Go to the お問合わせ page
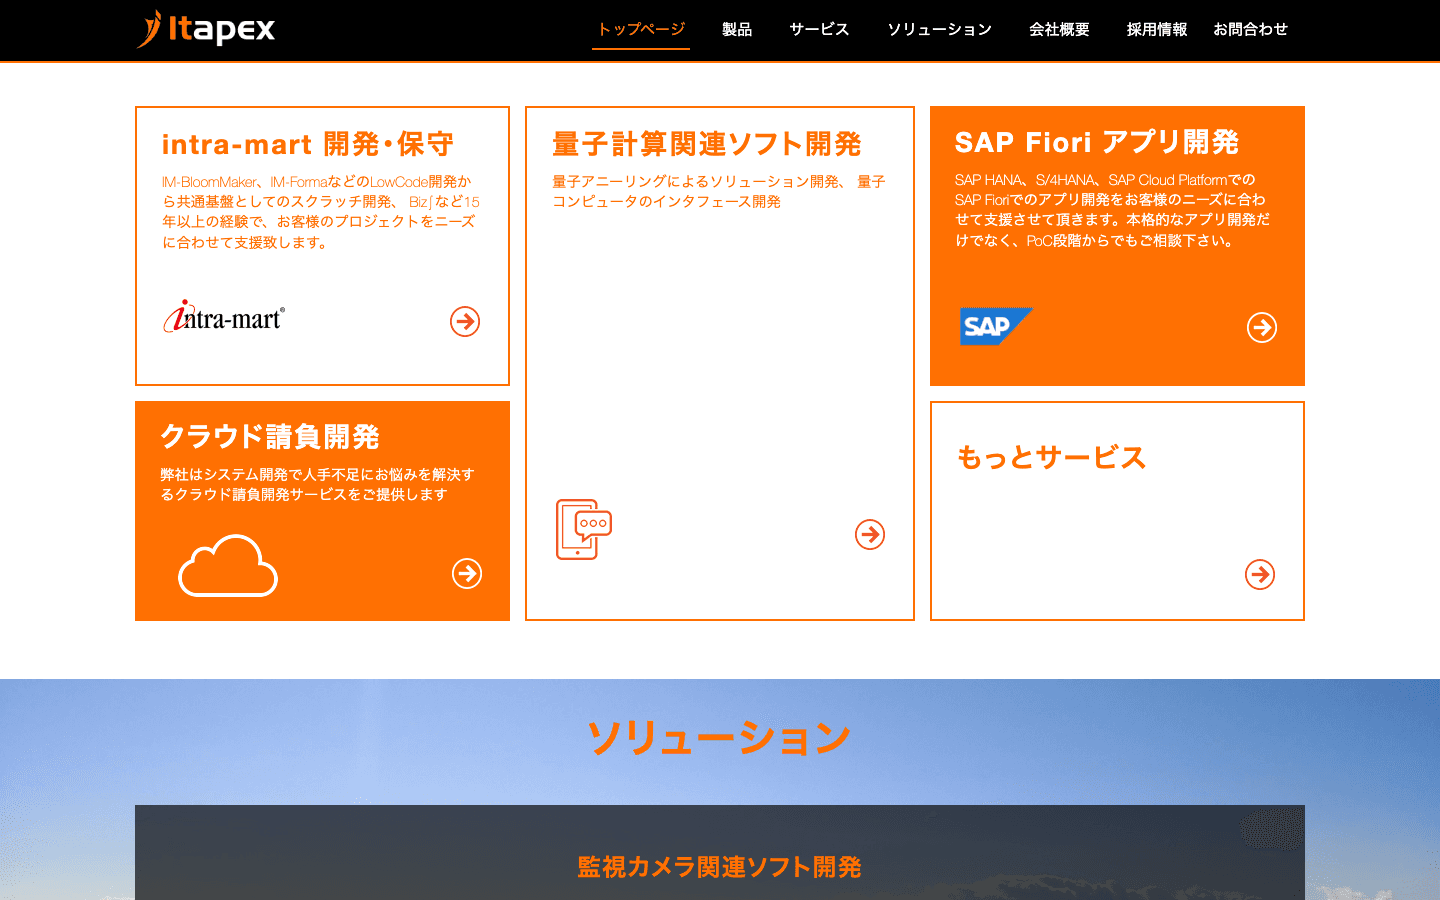Screen dimensions: 1440x900 tap(1250, 30)
